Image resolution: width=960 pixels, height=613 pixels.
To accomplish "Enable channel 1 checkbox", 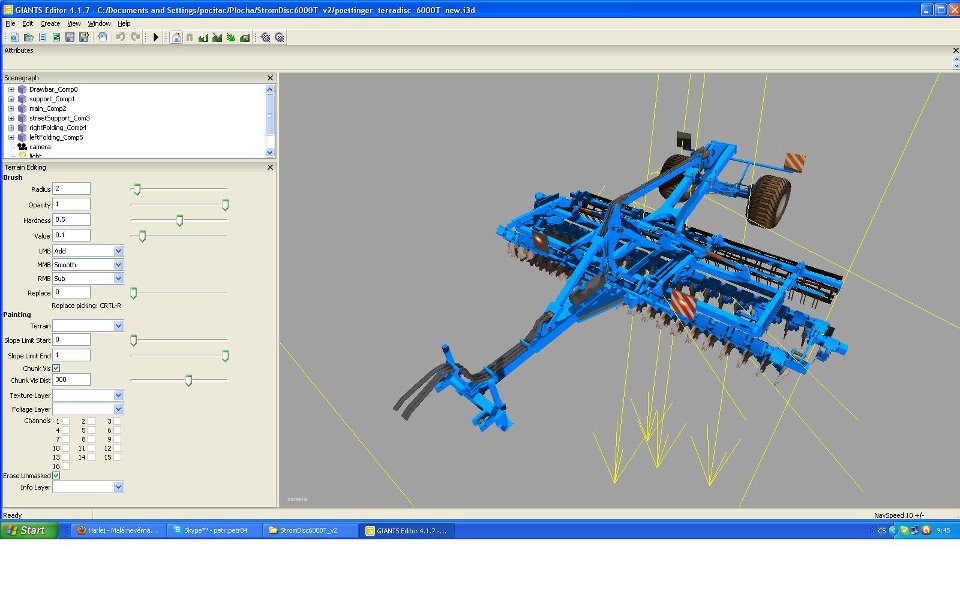I will (66, 421).
